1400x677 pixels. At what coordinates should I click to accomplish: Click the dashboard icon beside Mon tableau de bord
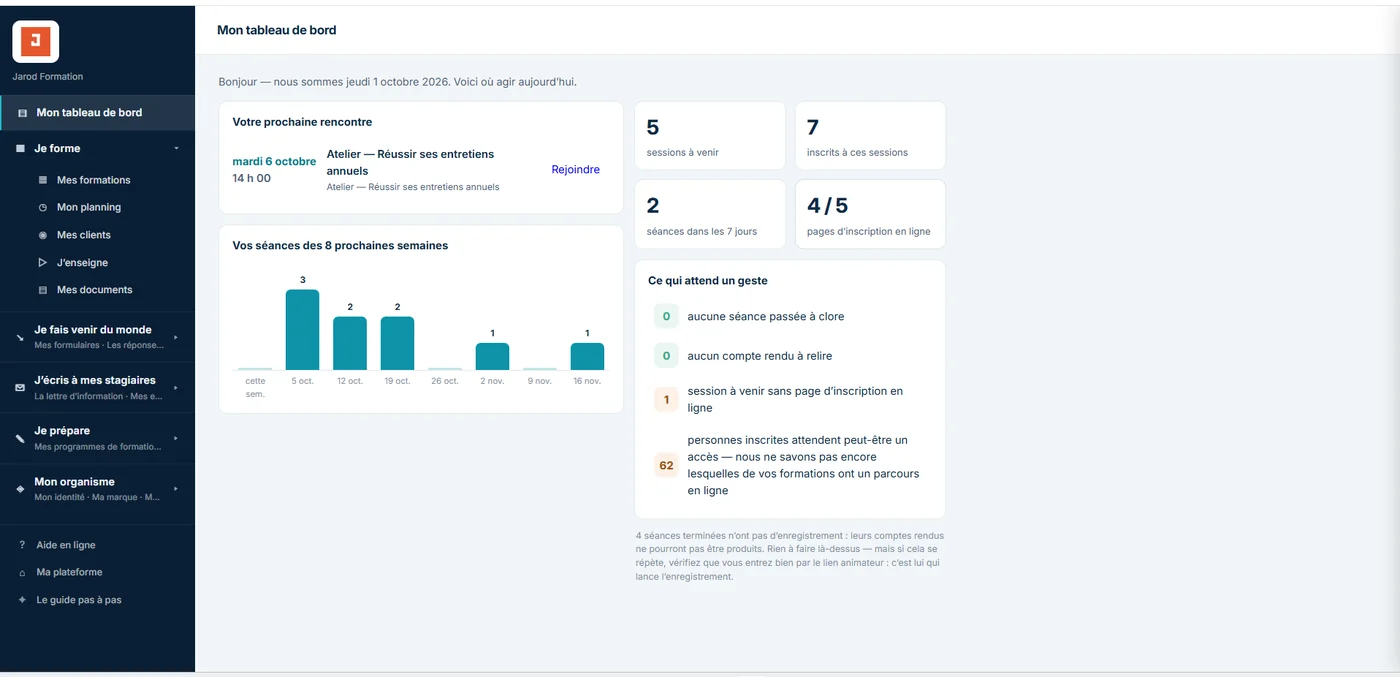23,113
